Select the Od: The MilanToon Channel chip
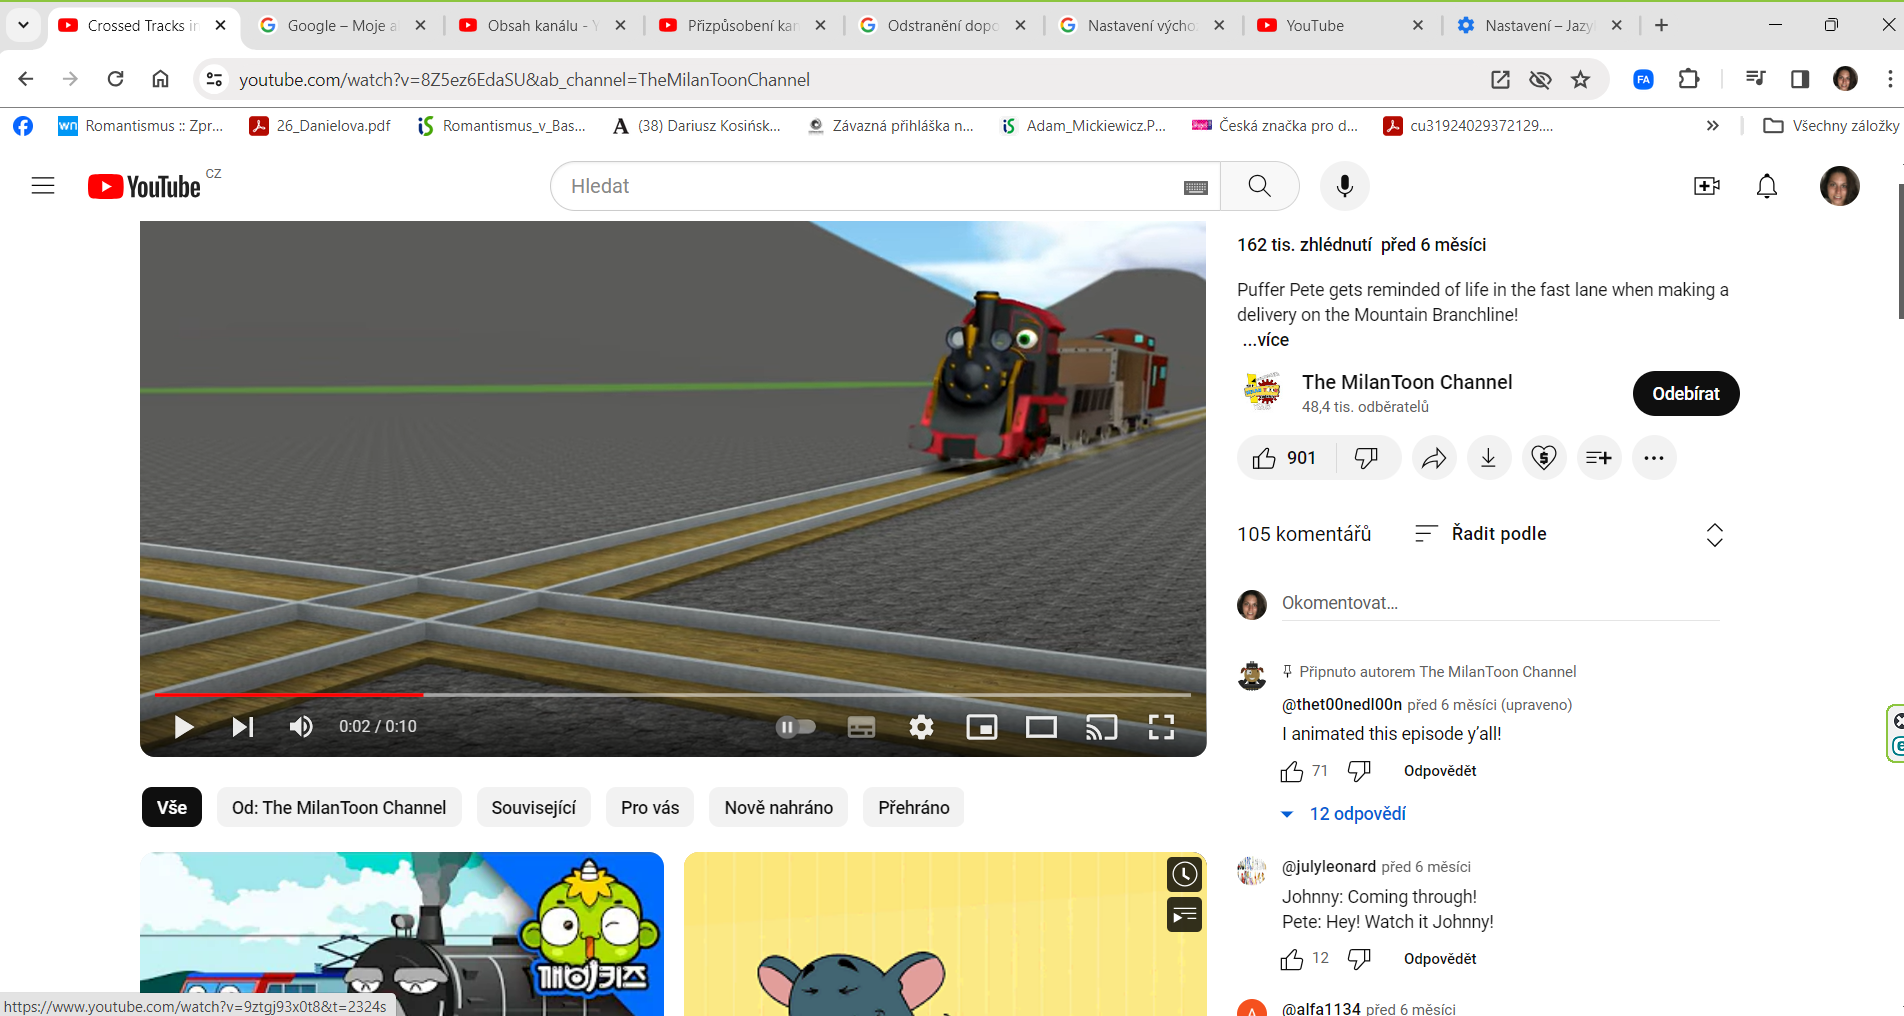Image resolution: width=1904 pixels, height=1016 pixels. coord(339,807)
